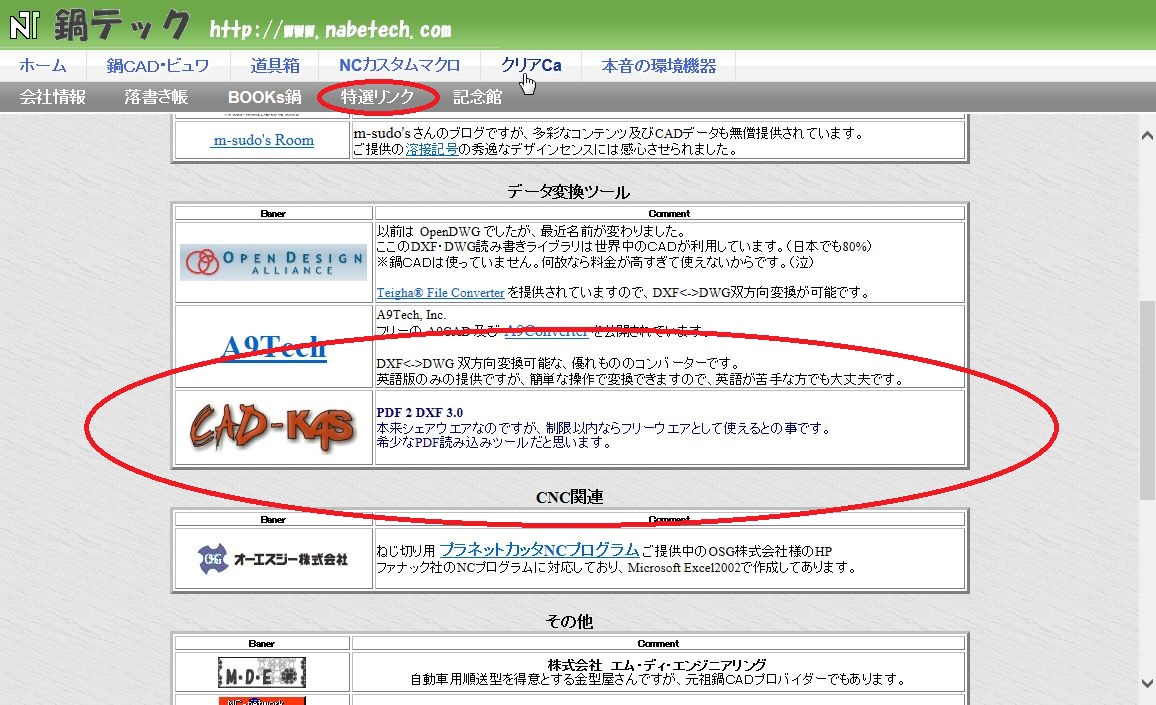Open the 鍋CAD・ビュワ menu

pos(158,66)
